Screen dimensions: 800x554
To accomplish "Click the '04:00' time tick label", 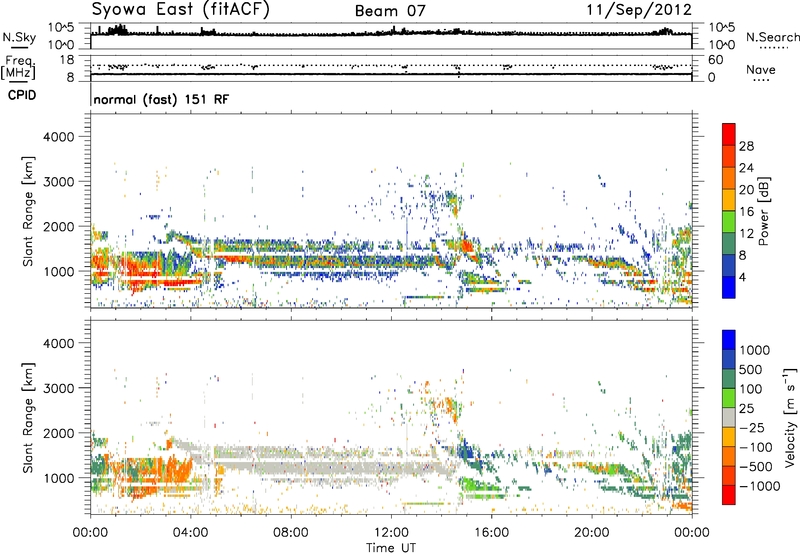I will [190, 533].
